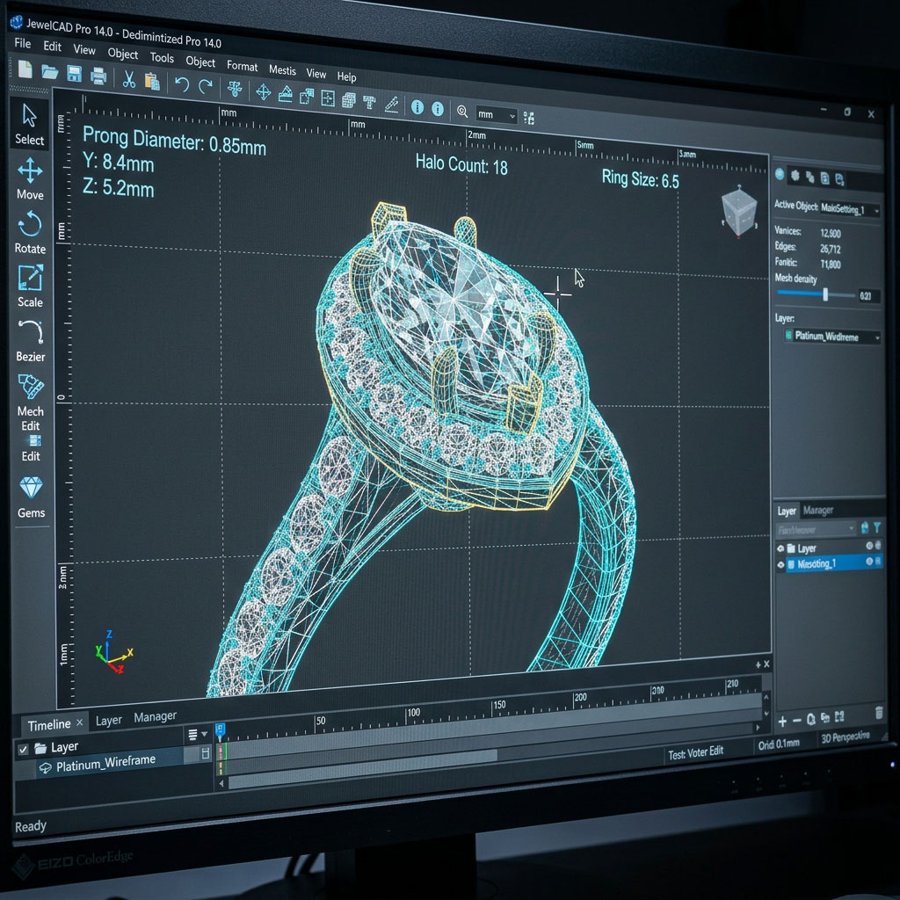This screenshot has width=900, height=900.
Task: Click the Edges 26,712 value
Action: coord(830,249)
